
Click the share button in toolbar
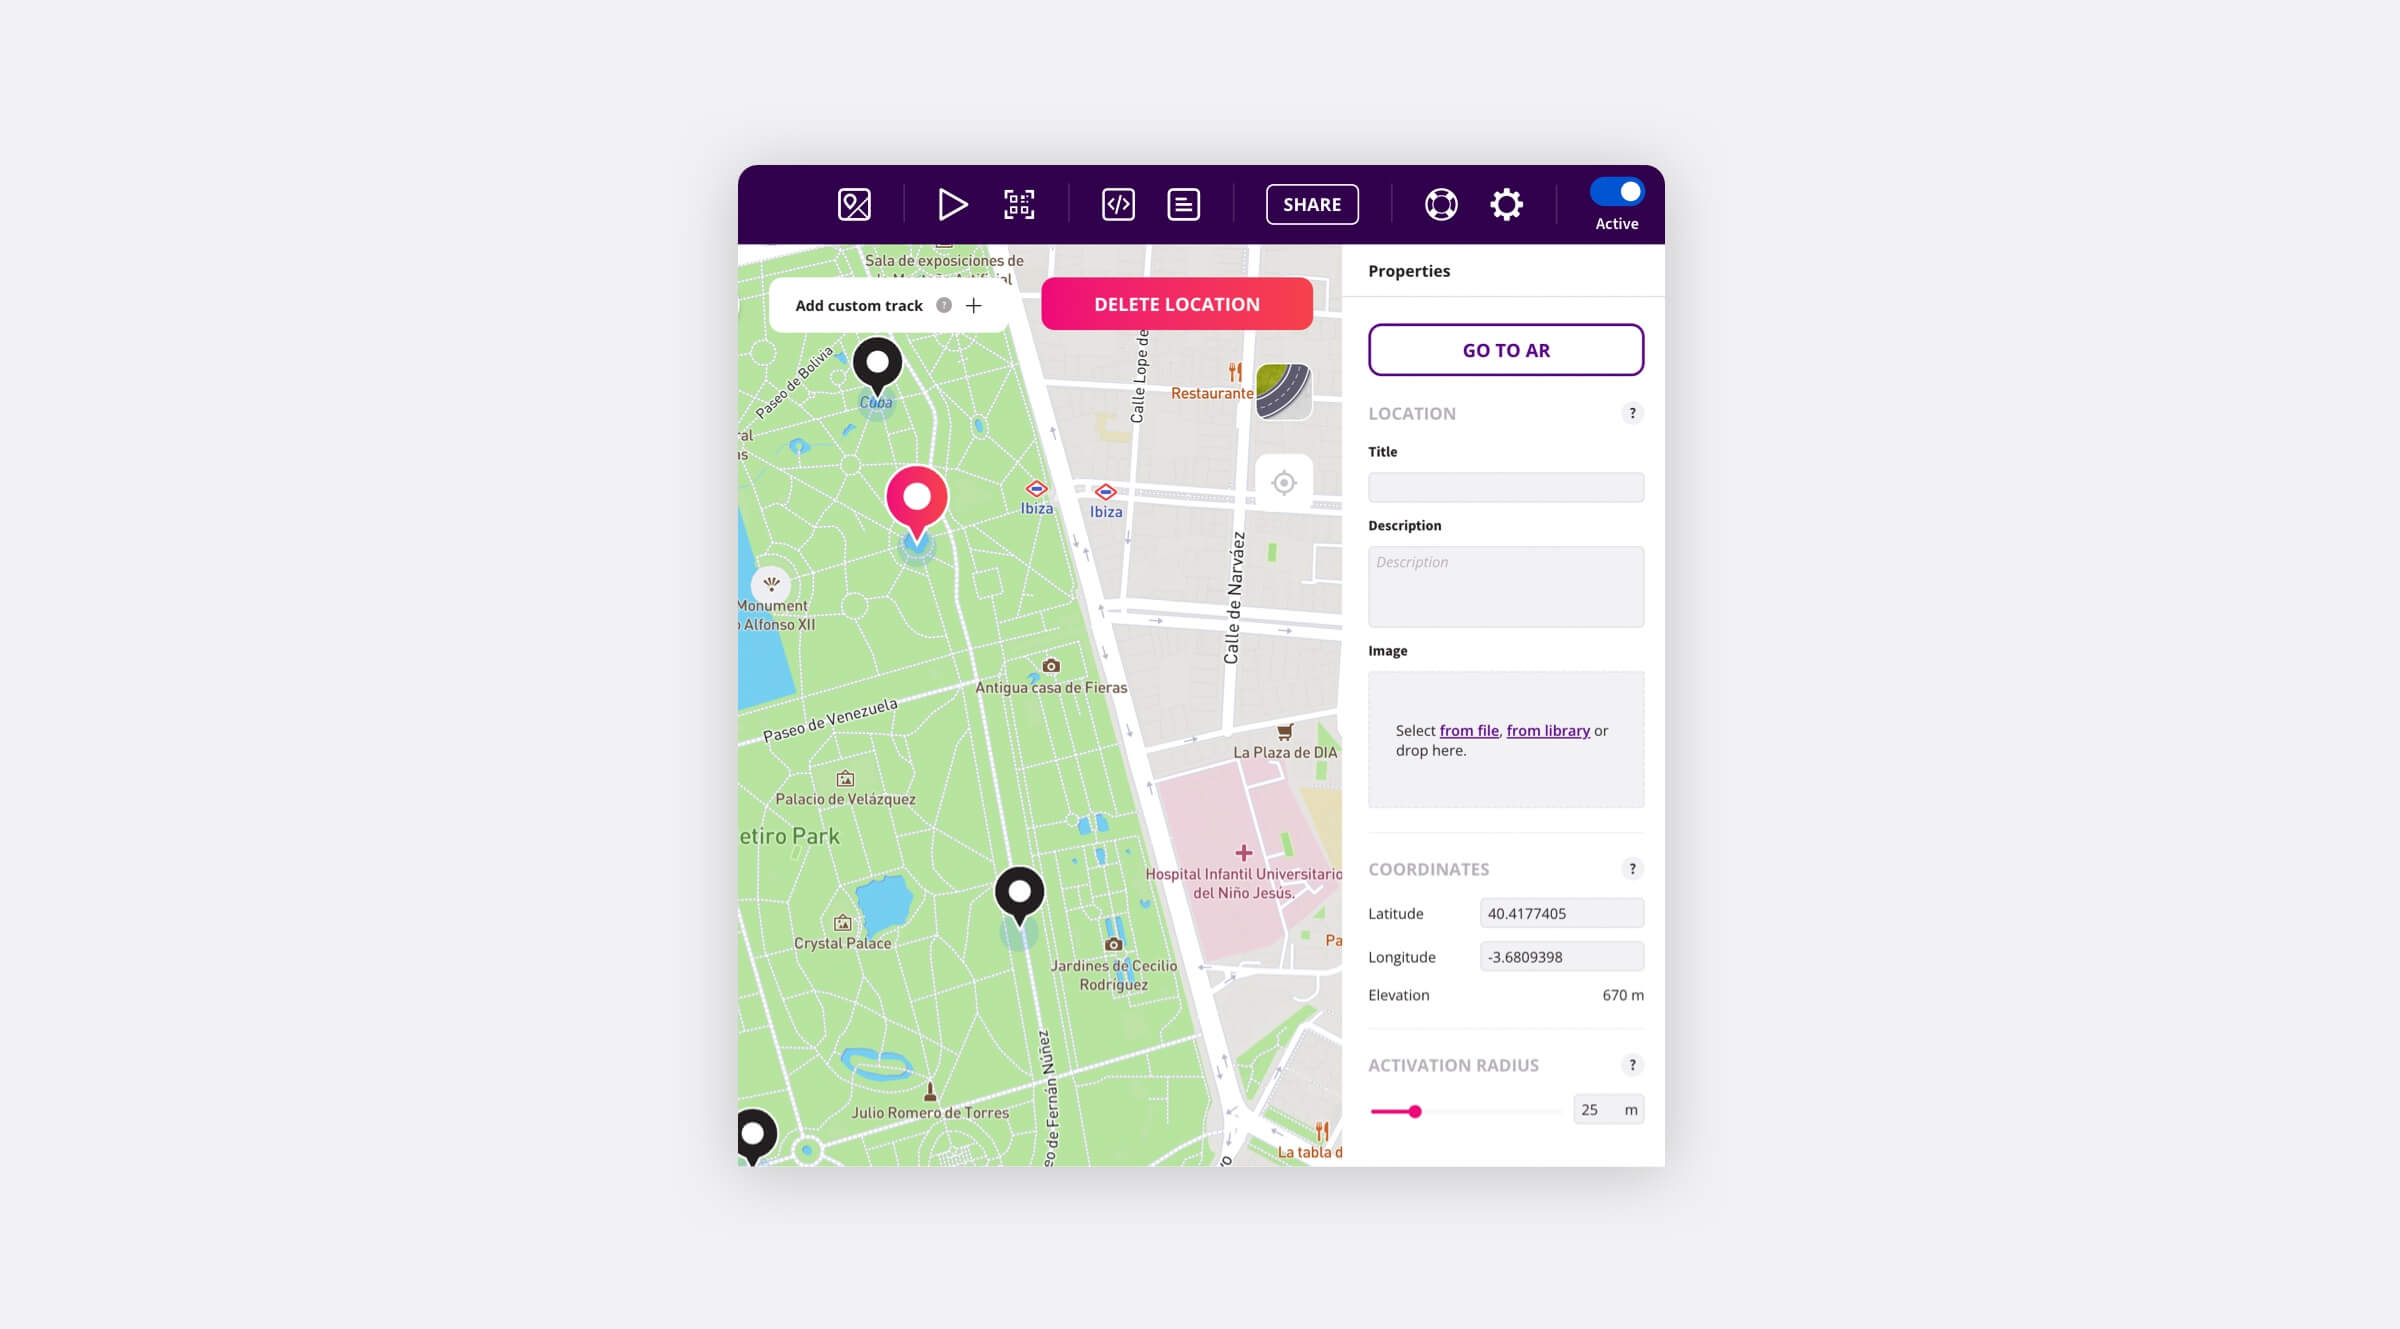pos(1312,203)
